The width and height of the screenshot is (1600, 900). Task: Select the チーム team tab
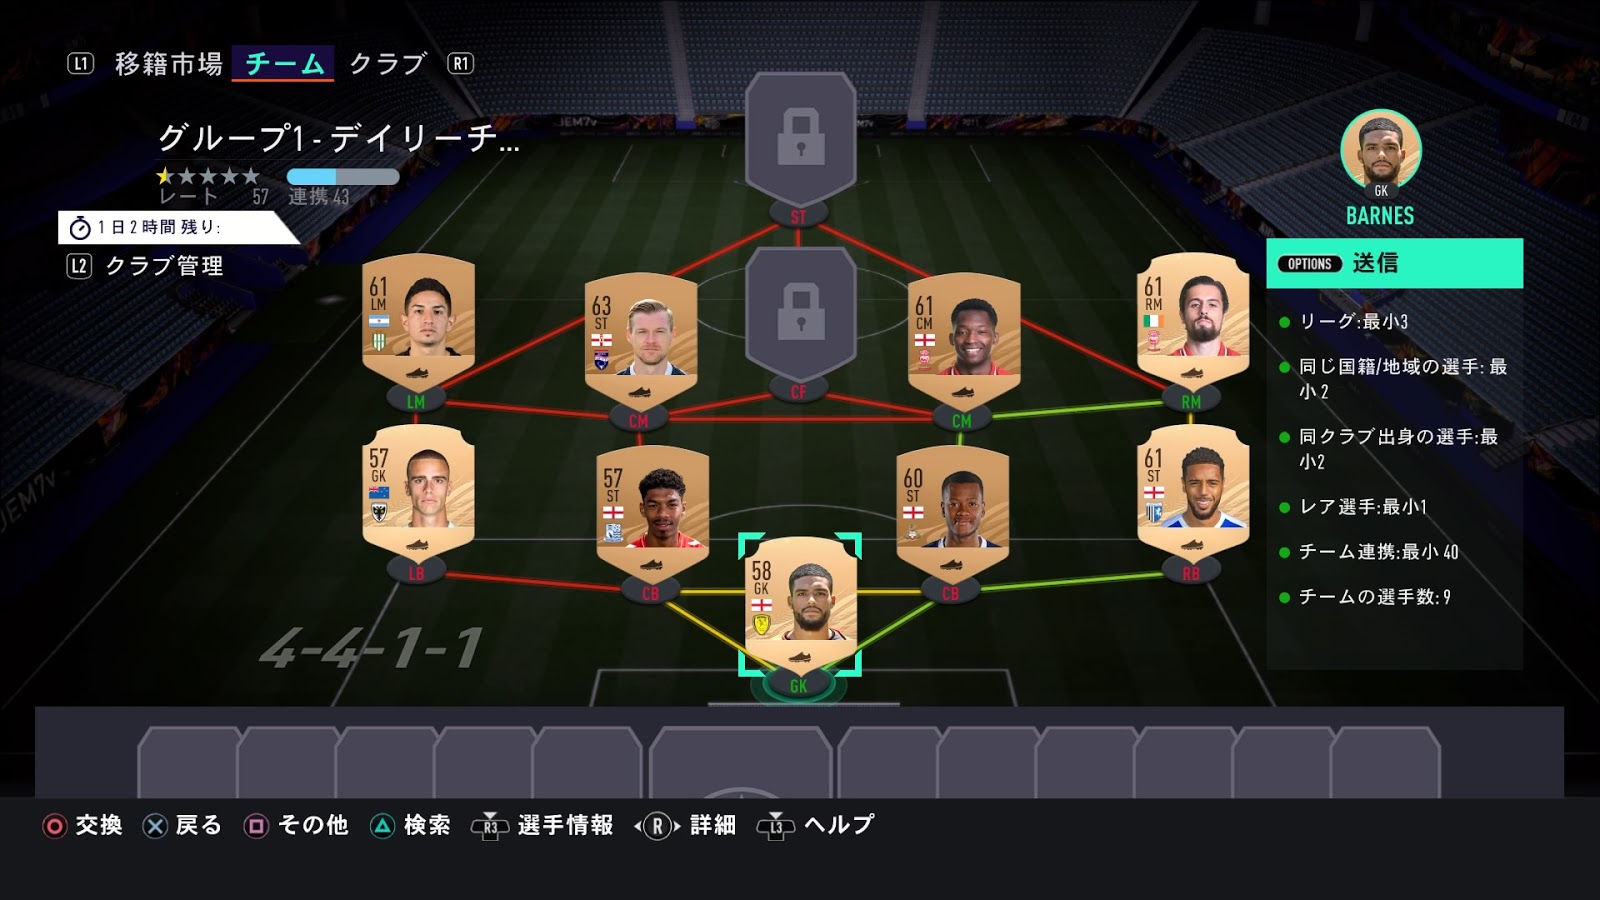coord(284,64)
